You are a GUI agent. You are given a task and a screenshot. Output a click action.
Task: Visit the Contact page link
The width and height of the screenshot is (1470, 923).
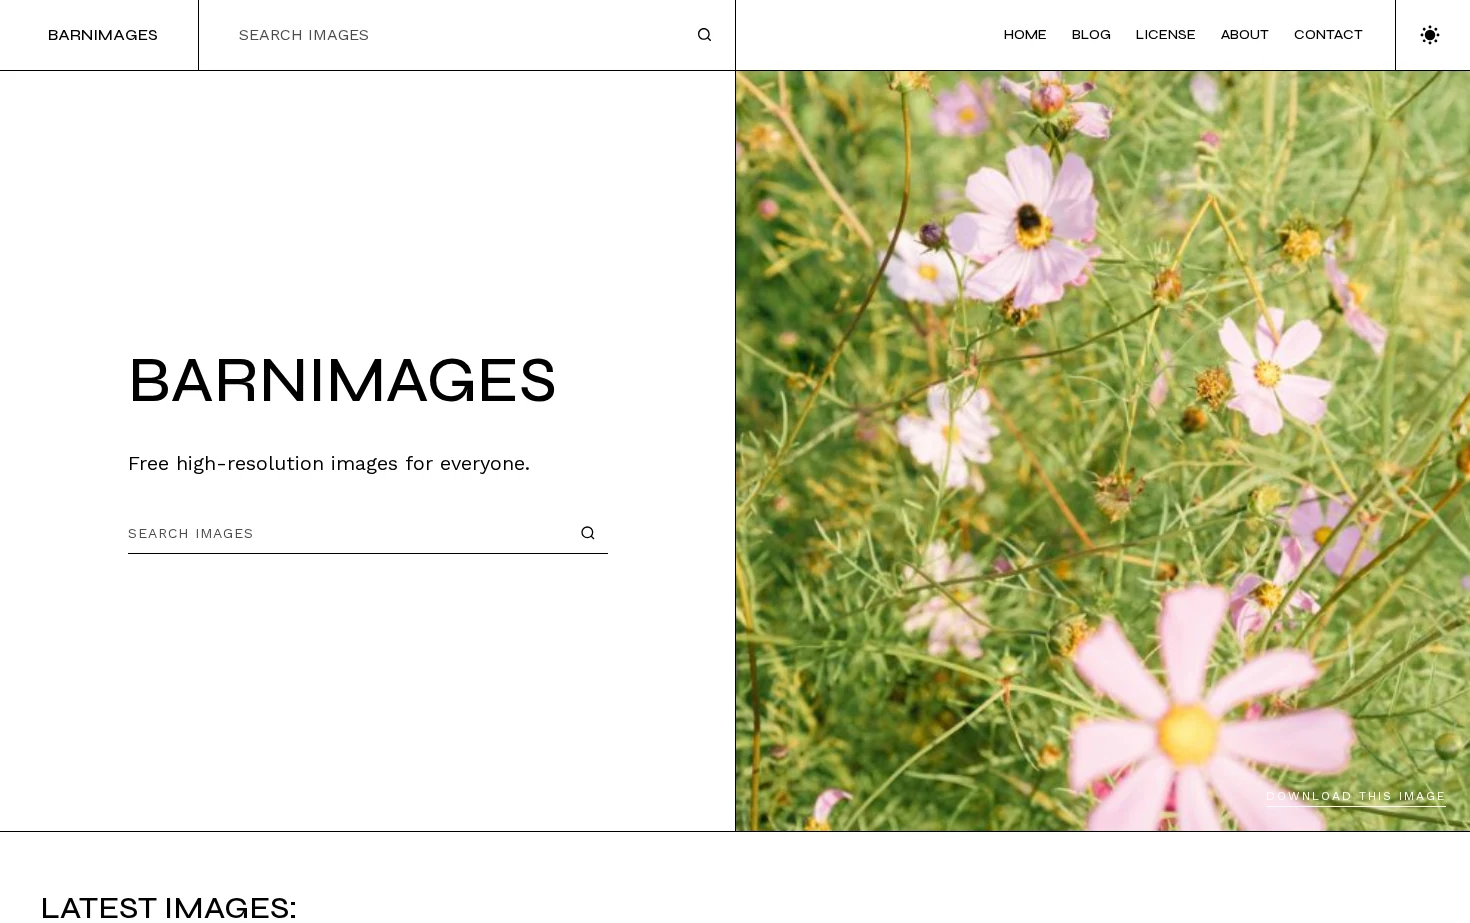coord(1328,35)
